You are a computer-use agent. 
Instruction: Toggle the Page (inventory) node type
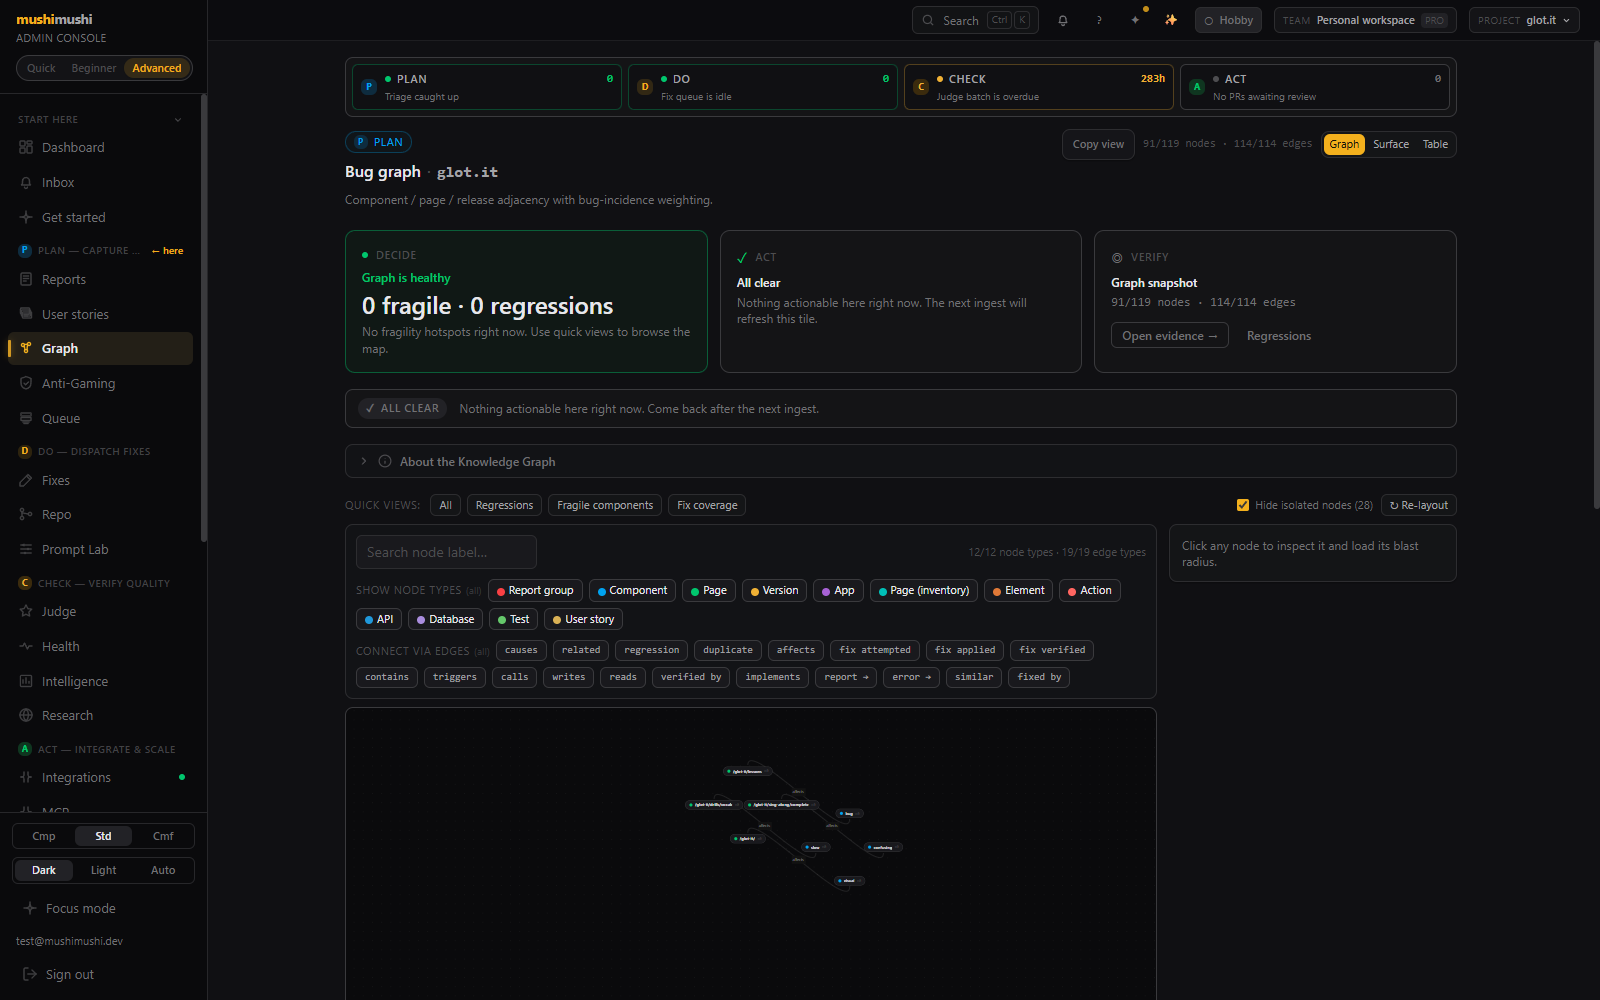(924, 590)
